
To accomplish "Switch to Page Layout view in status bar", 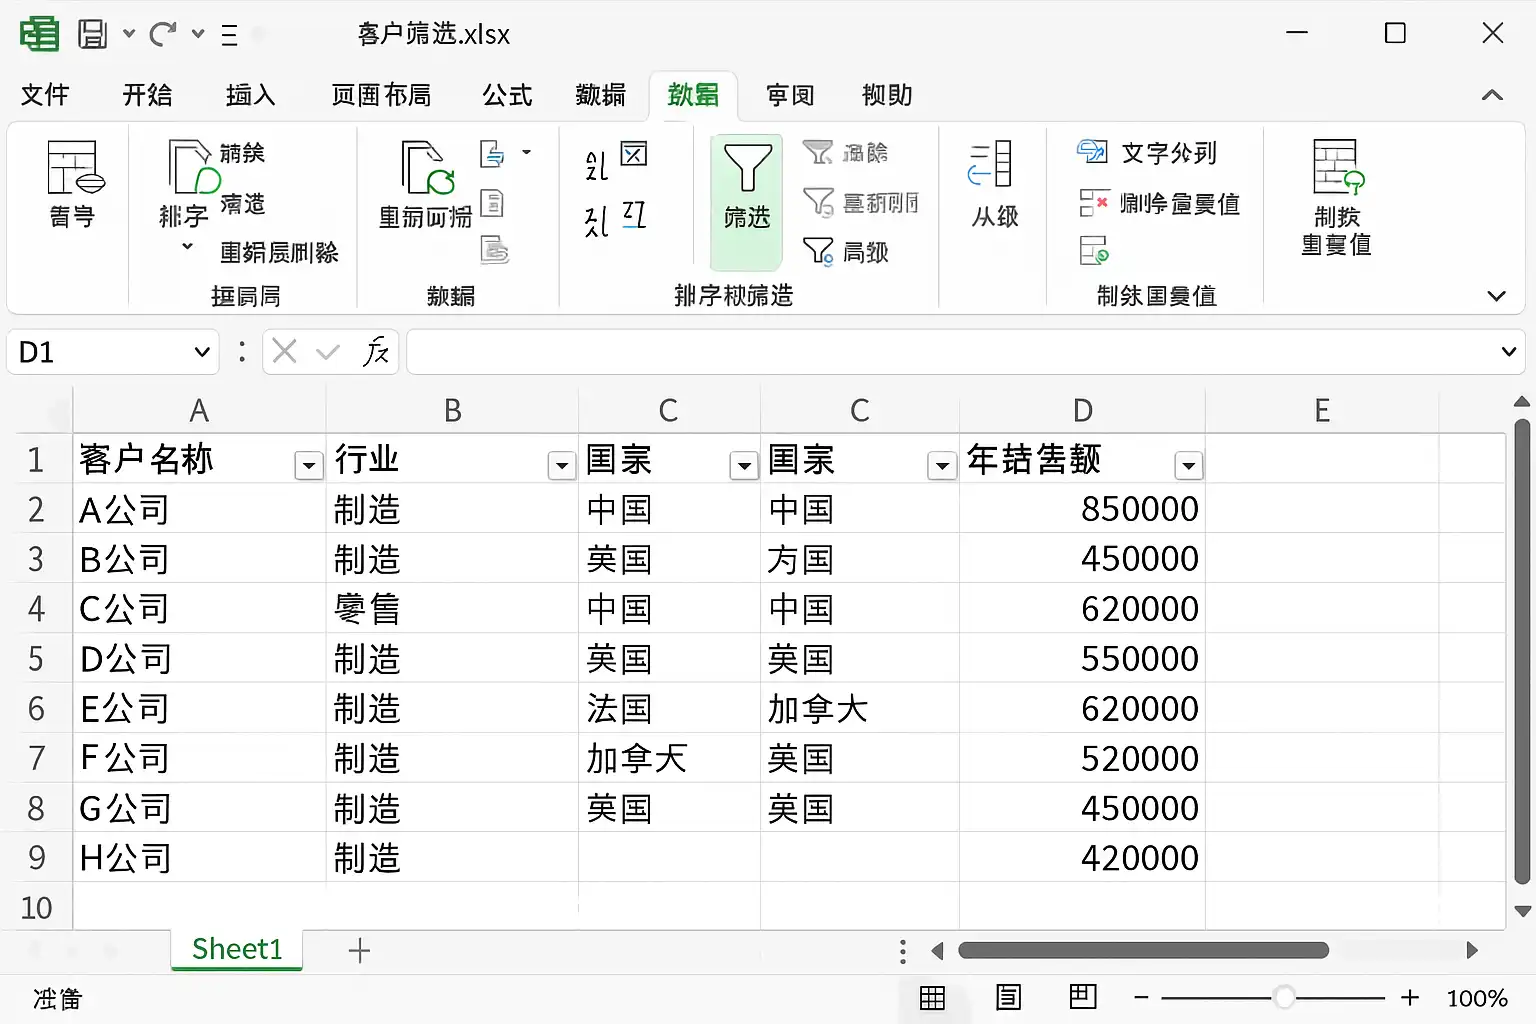I will tap(1008, 997).
